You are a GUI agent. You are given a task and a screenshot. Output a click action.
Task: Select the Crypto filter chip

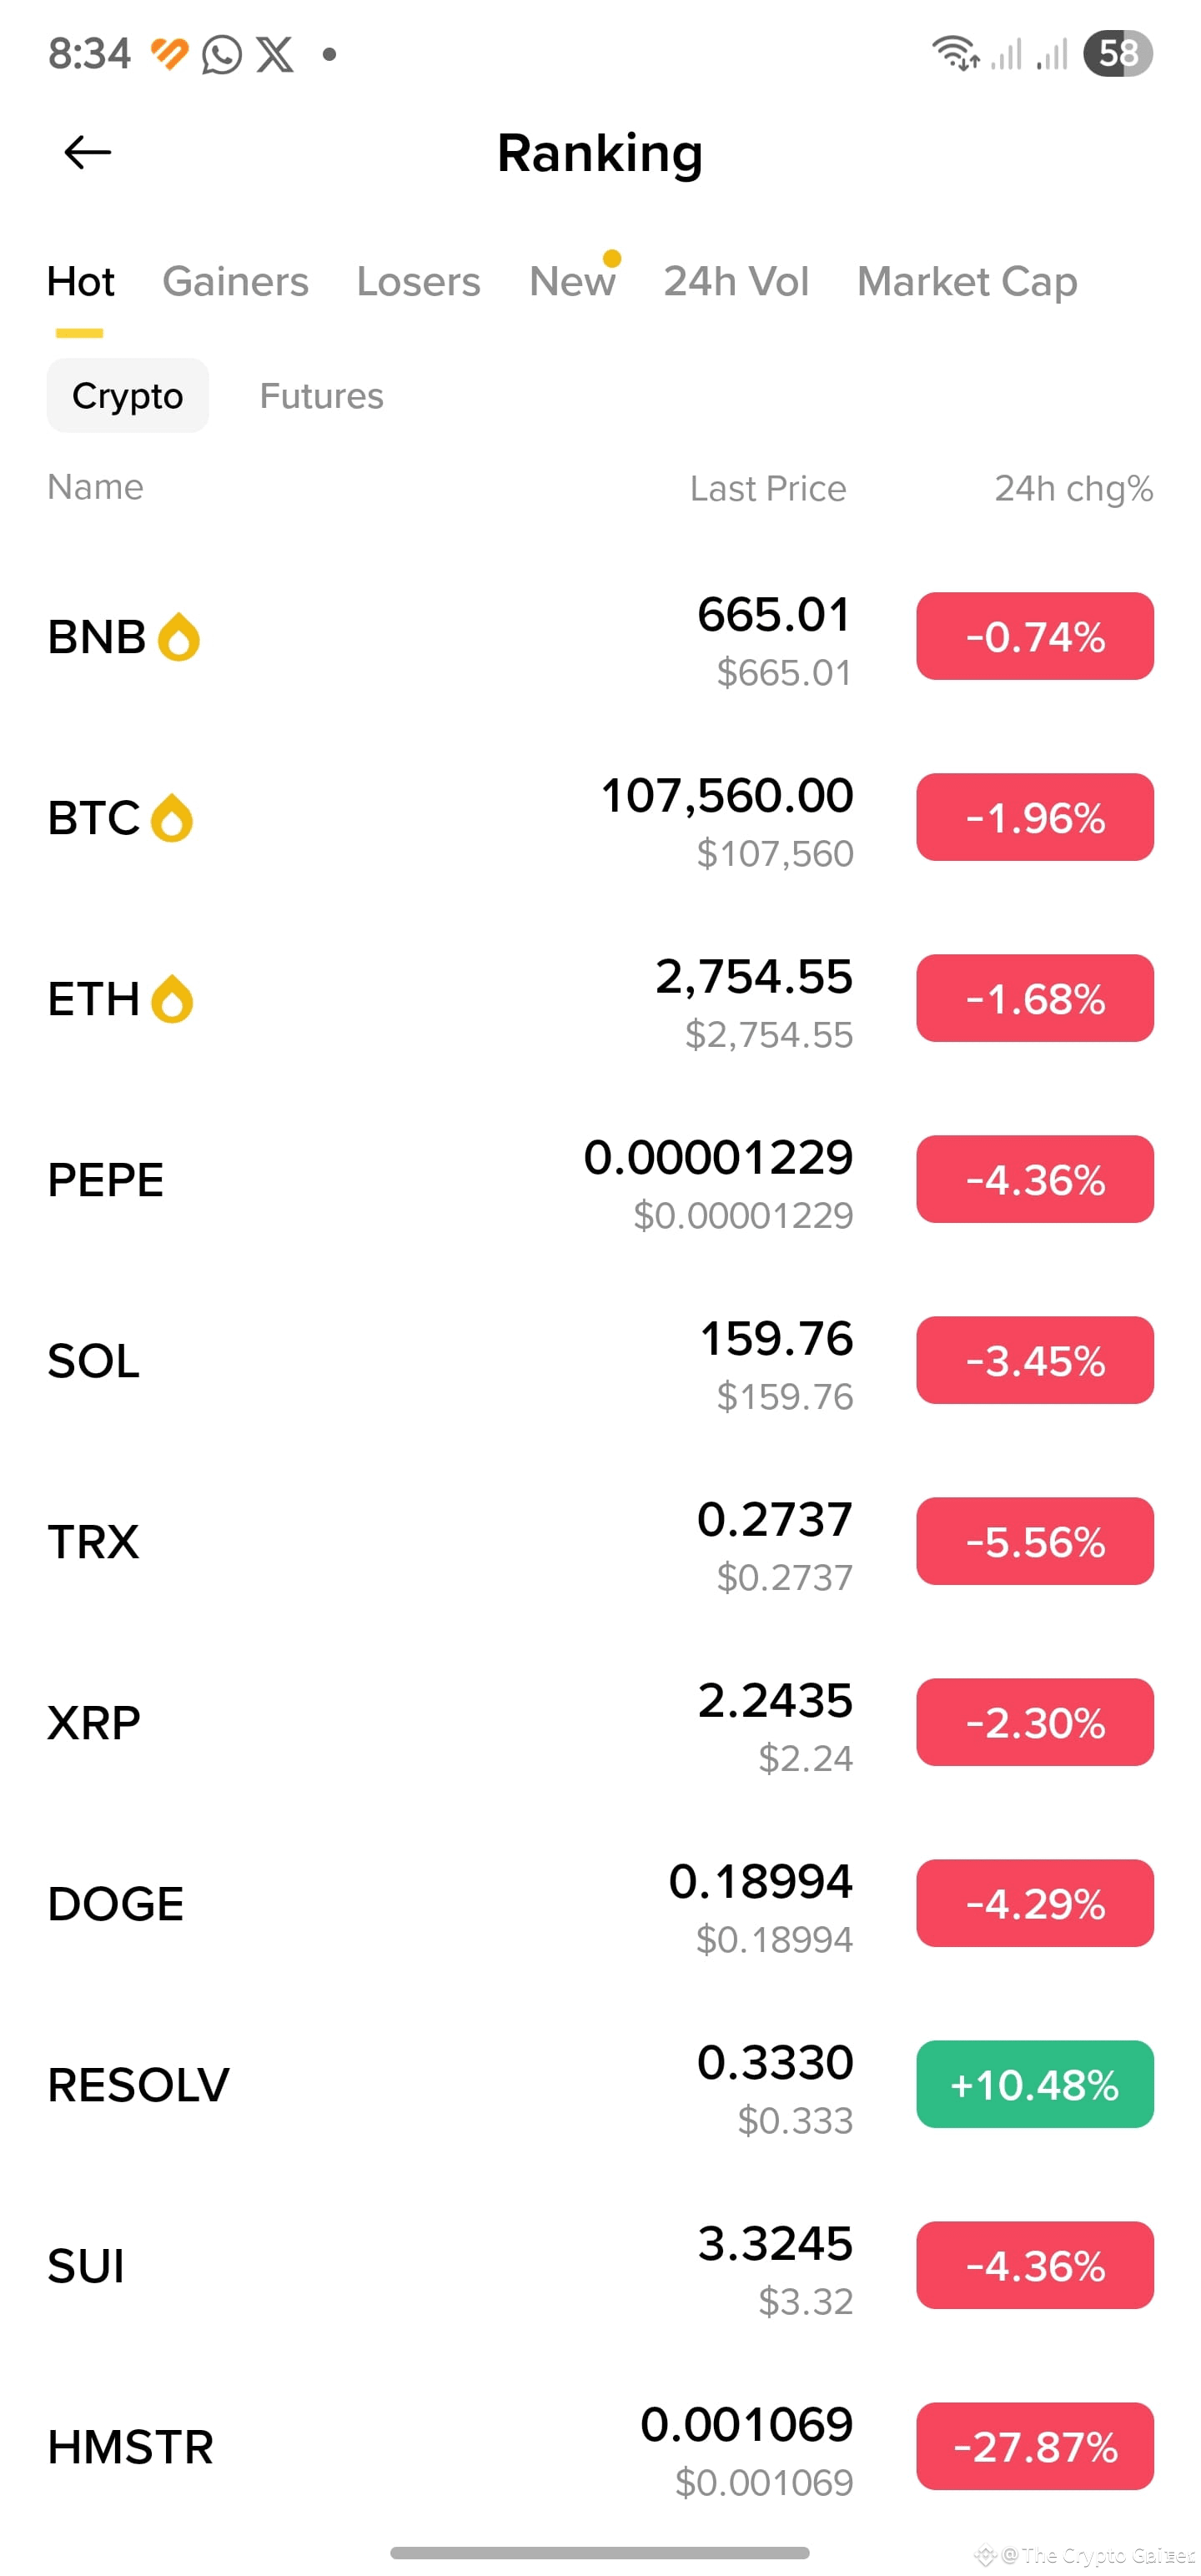[128, 396]
